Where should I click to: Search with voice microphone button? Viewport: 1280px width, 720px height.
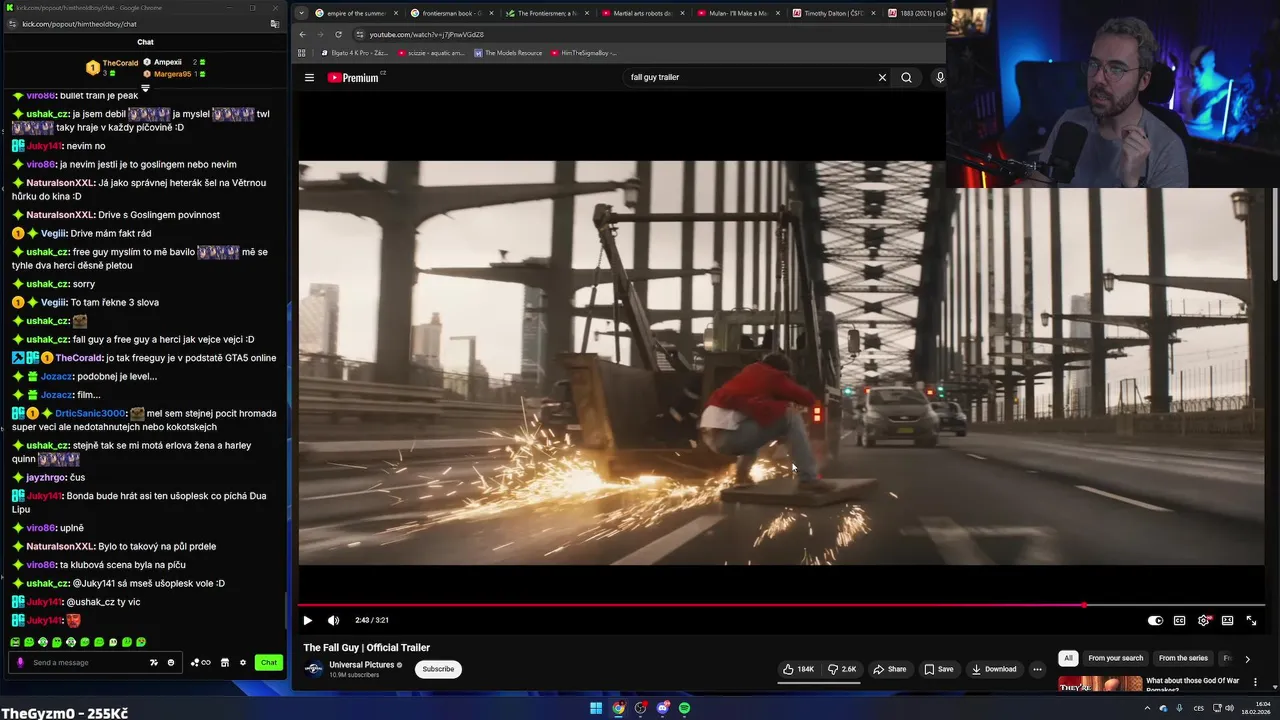point(939,77)
